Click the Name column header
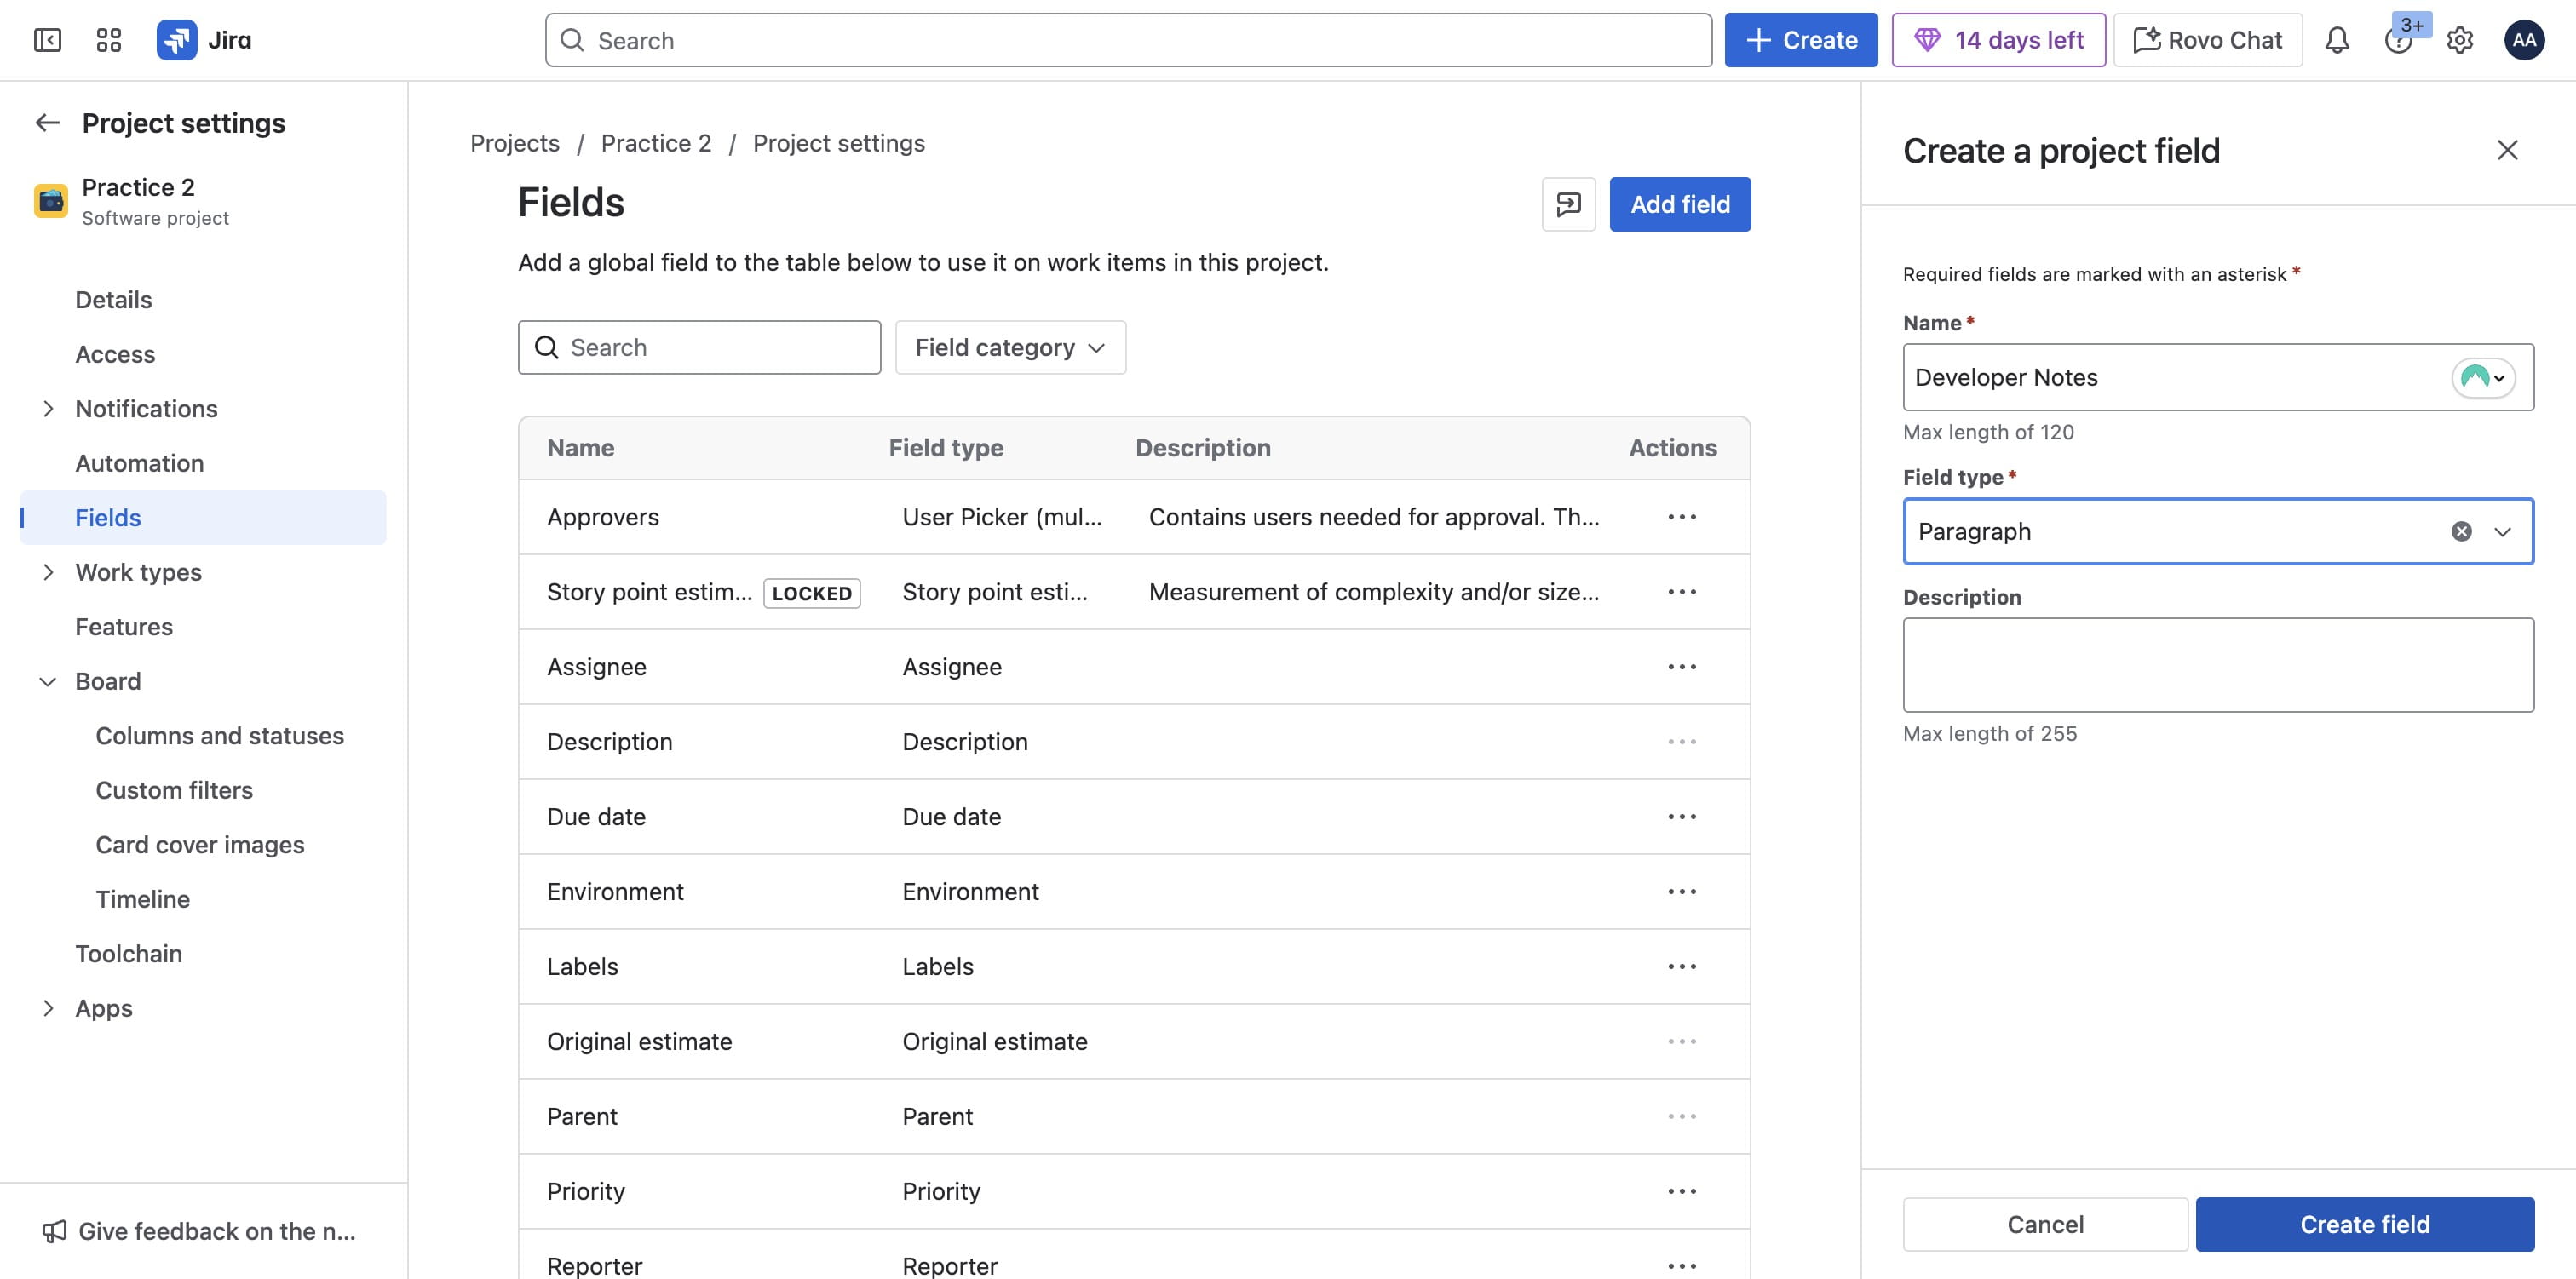The image size is (2576, 1279). 580,448
